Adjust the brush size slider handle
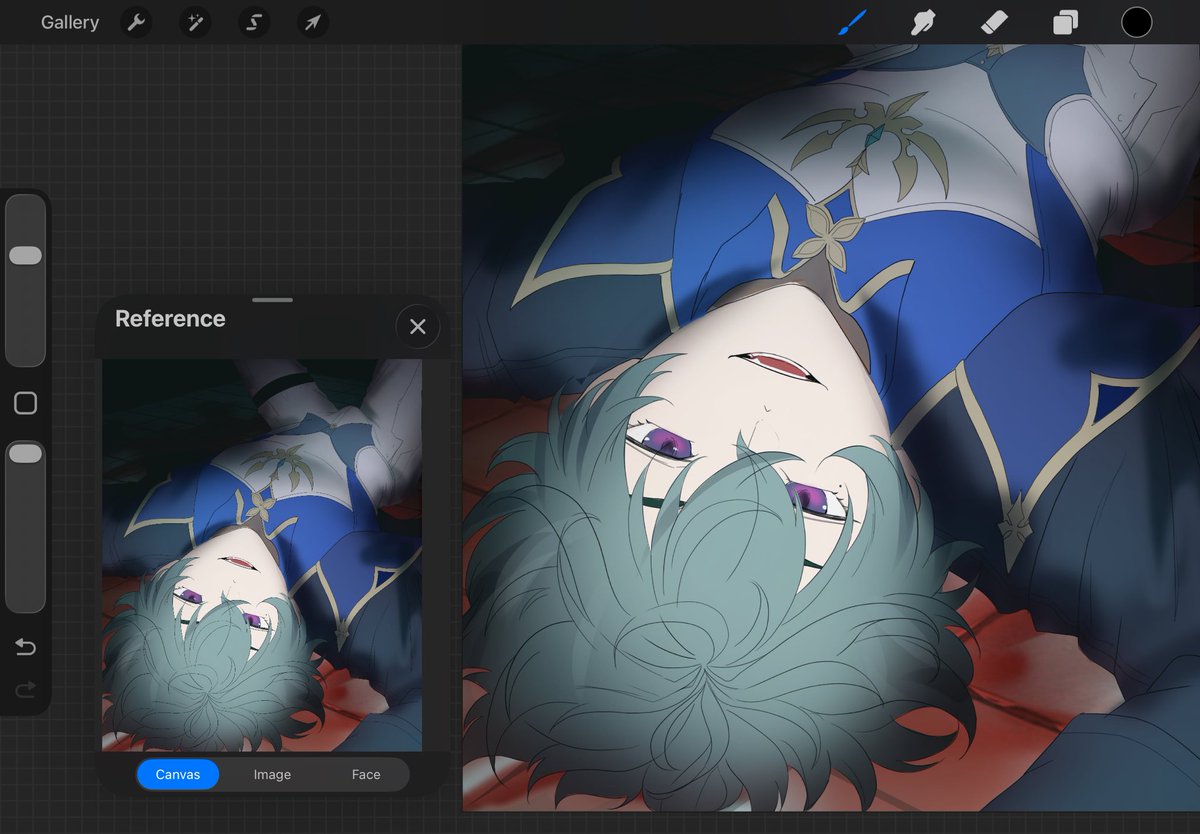The image size is (1200, 834). 25,256
